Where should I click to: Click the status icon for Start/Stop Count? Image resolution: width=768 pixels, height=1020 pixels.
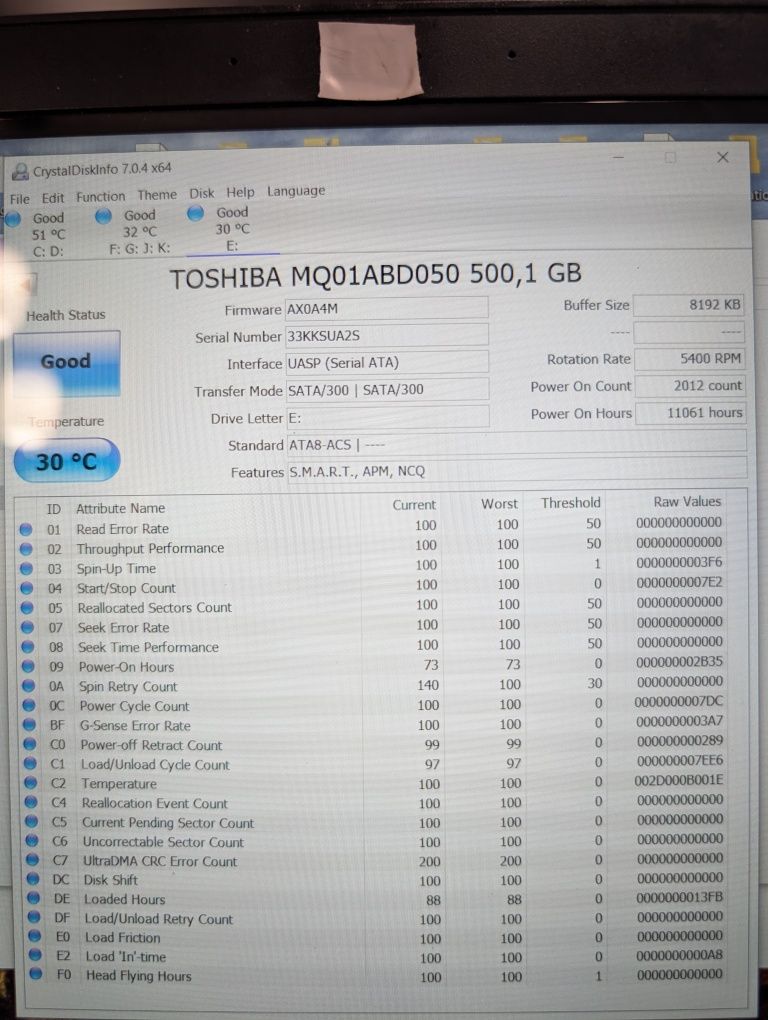click(27, 589)
